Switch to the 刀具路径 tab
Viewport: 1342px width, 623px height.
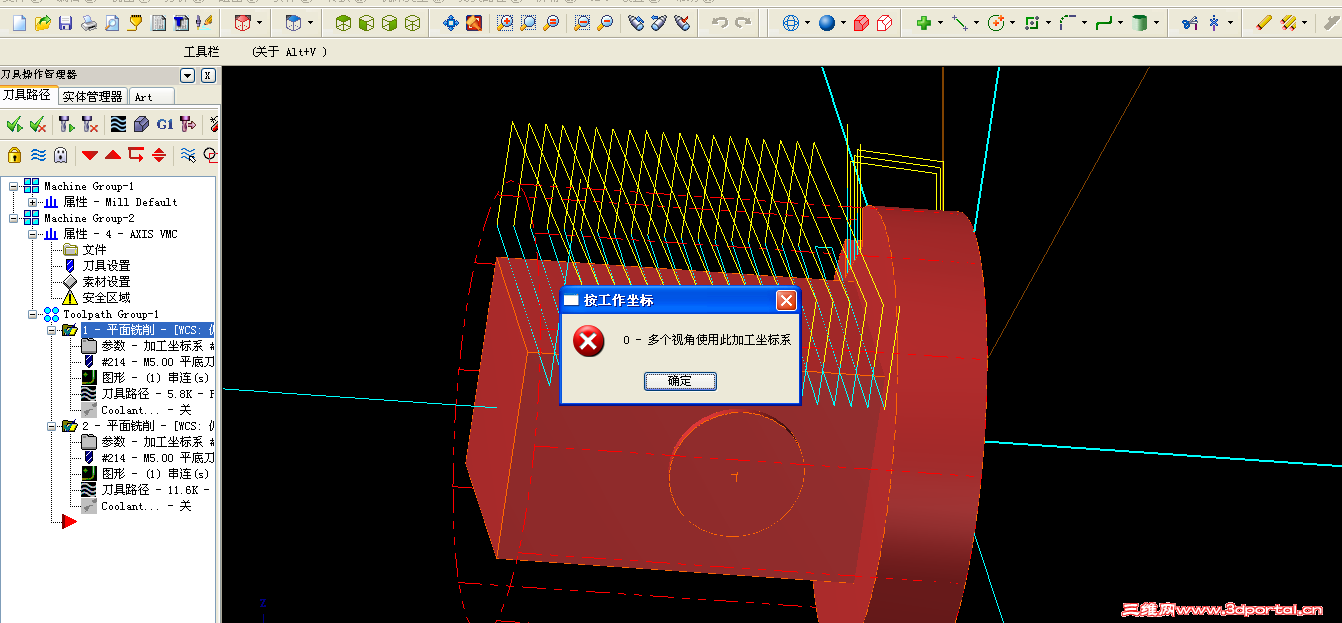click(27, 95)
